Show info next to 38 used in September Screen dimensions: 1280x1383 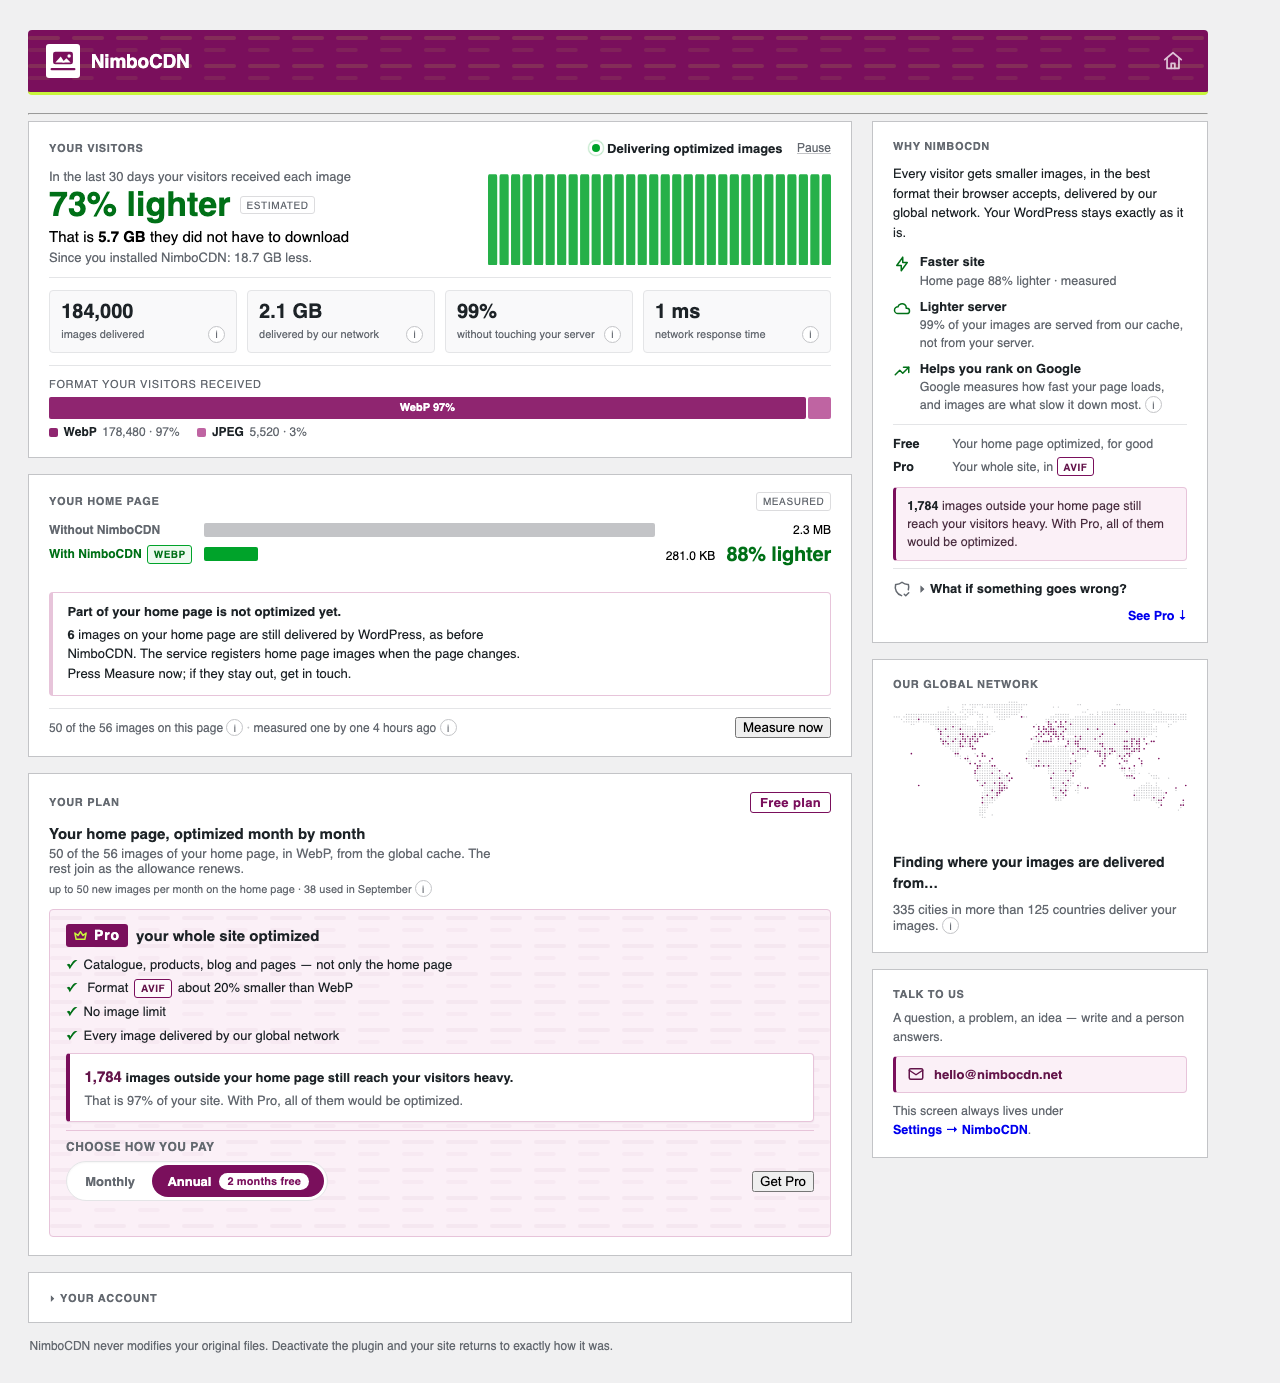click(424, 889)
